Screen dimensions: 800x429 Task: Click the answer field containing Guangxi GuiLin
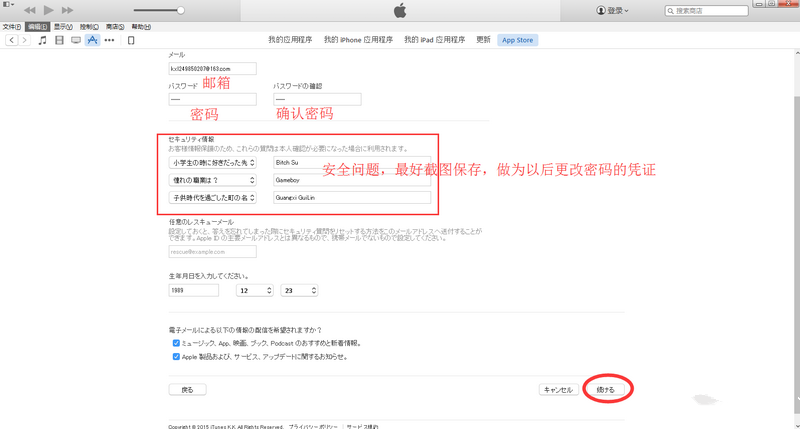click(352, 197)
